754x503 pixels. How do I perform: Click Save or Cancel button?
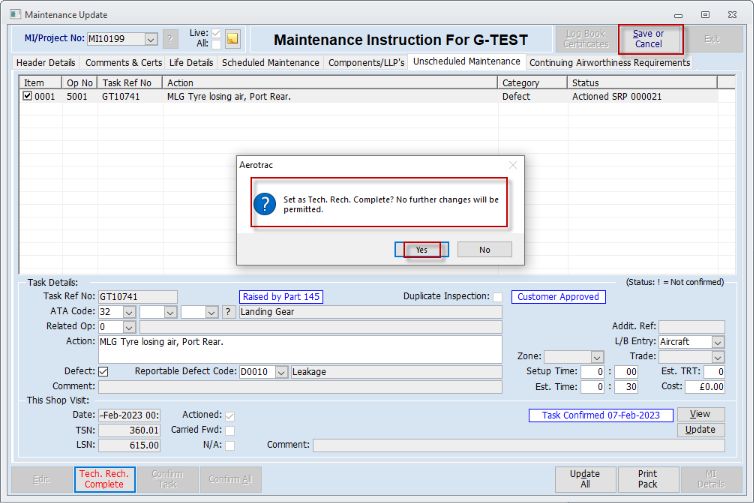(648, 39)
